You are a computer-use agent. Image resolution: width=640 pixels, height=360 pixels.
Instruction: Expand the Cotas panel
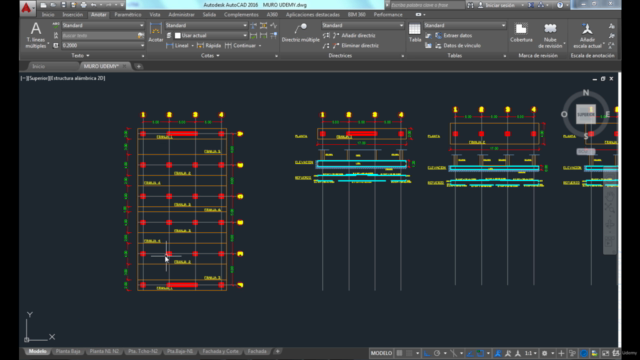[210, 56]
